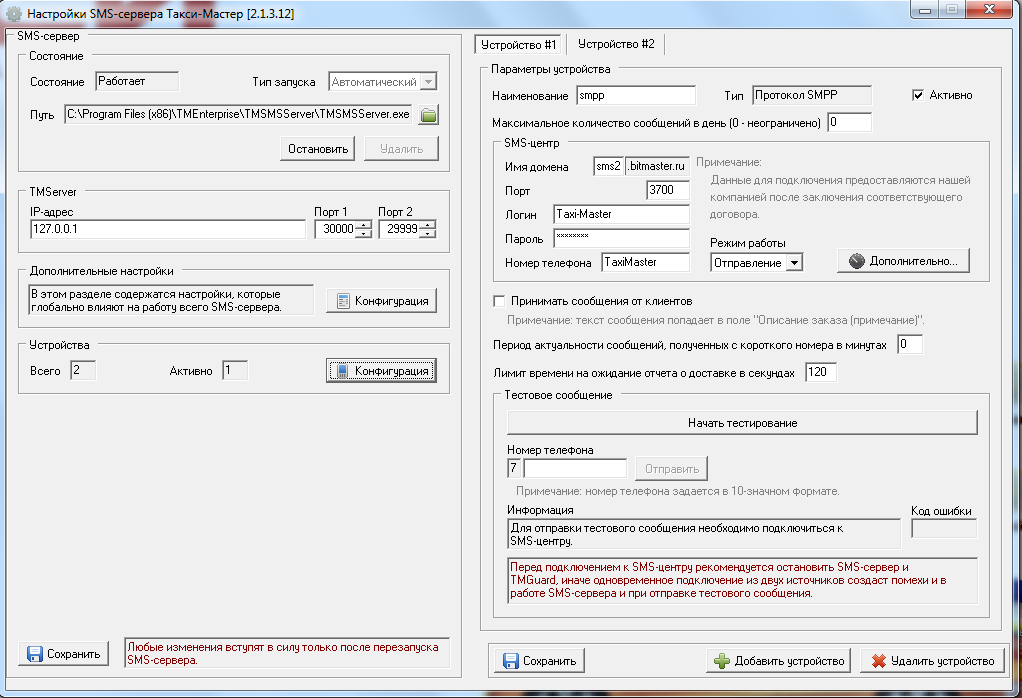1022x698 pixels.
Task: Click the Информация test message text box
Action: tap(704, 534)
